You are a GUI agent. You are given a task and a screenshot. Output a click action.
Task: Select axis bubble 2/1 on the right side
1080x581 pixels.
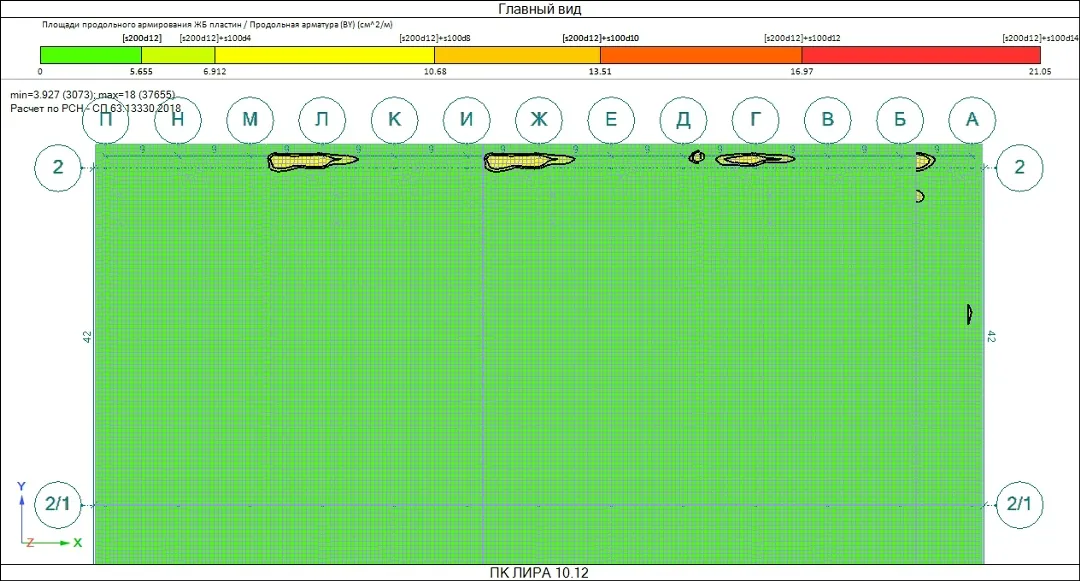[1019, 504]
